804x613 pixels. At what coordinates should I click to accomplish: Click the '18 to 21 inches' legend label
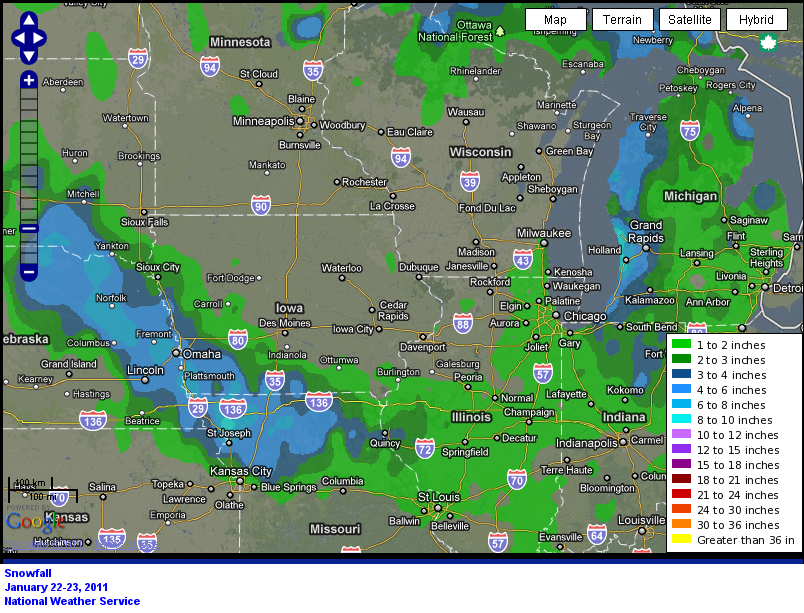(738, 480)
